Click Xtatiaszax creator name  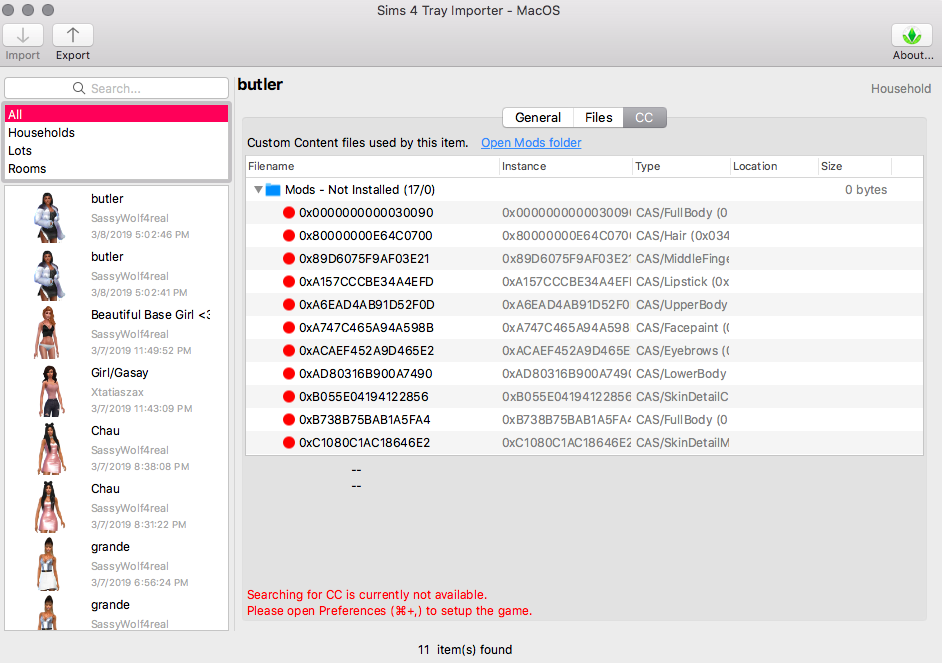click(x=117, y=392)
